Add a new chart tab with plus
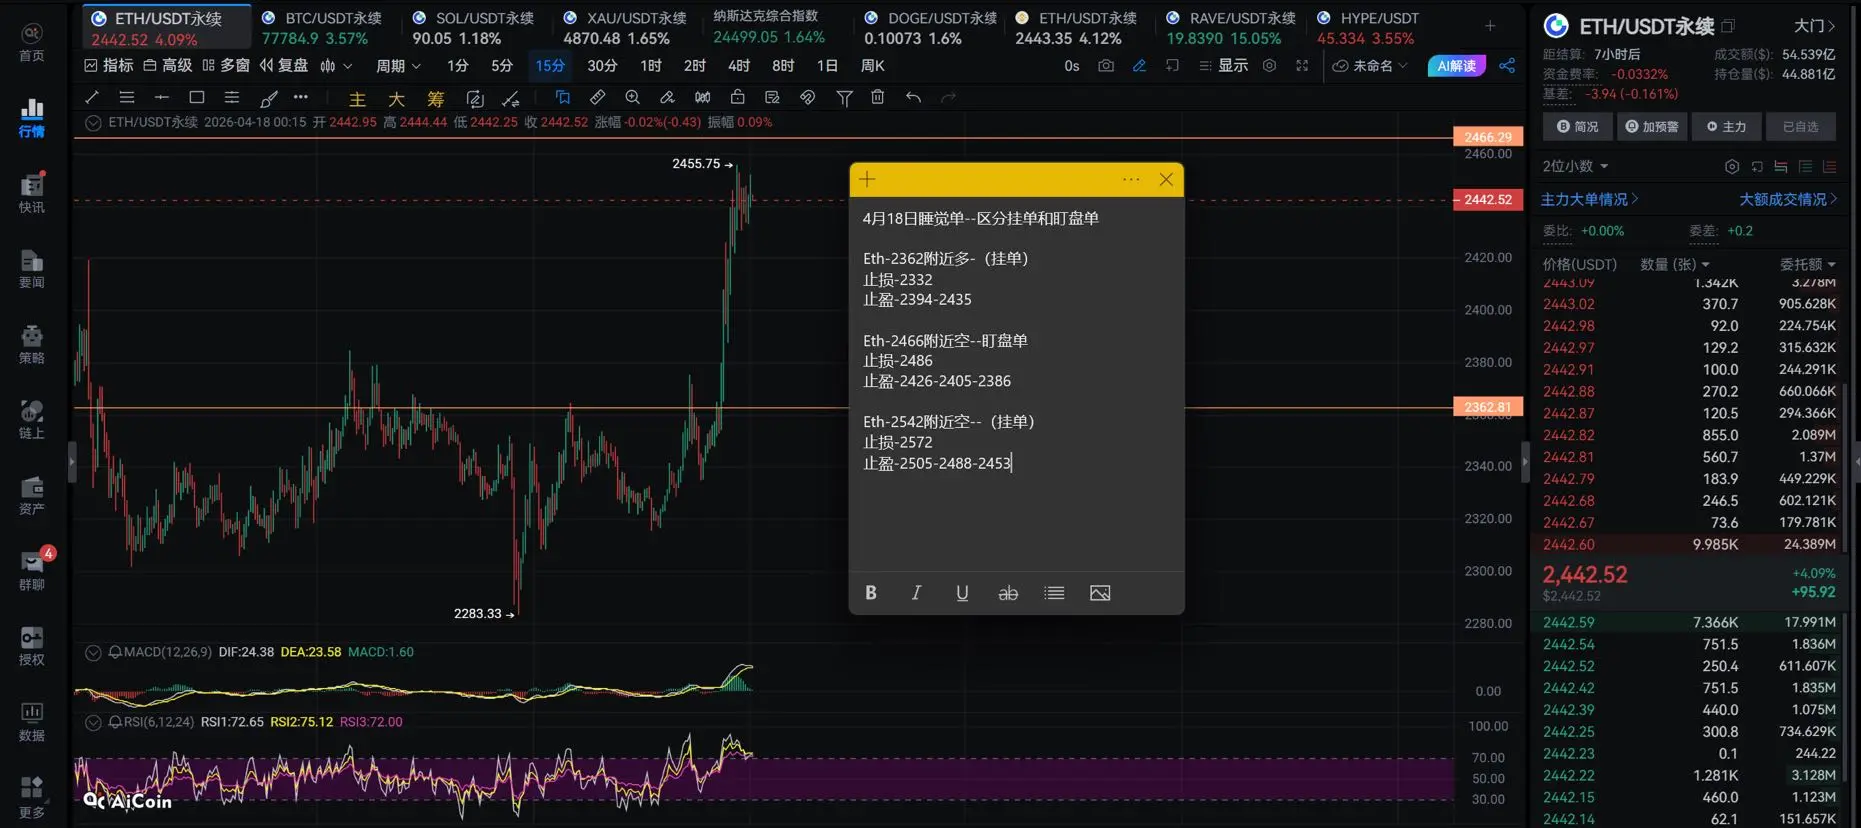The width and height of the screenshot is (1861, 828). tap(1490, 26)
